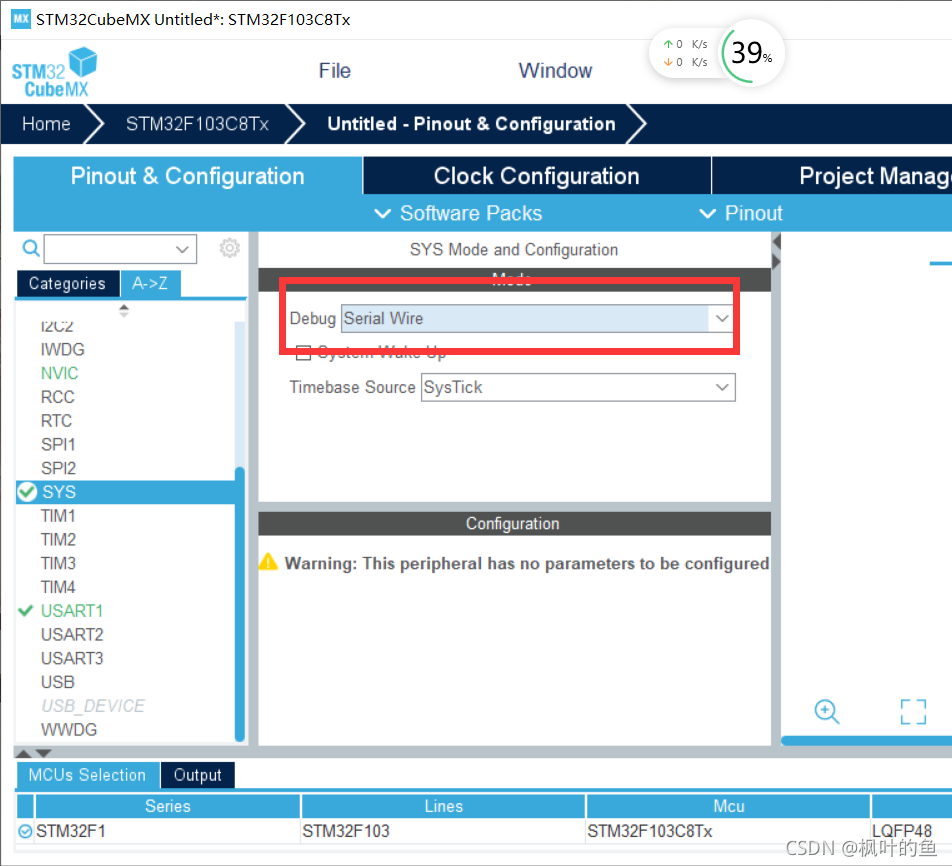This screenshot has width=952, height=866.
Task: Click the search magnifier icon in categories panel
Action: click(30, 248)
